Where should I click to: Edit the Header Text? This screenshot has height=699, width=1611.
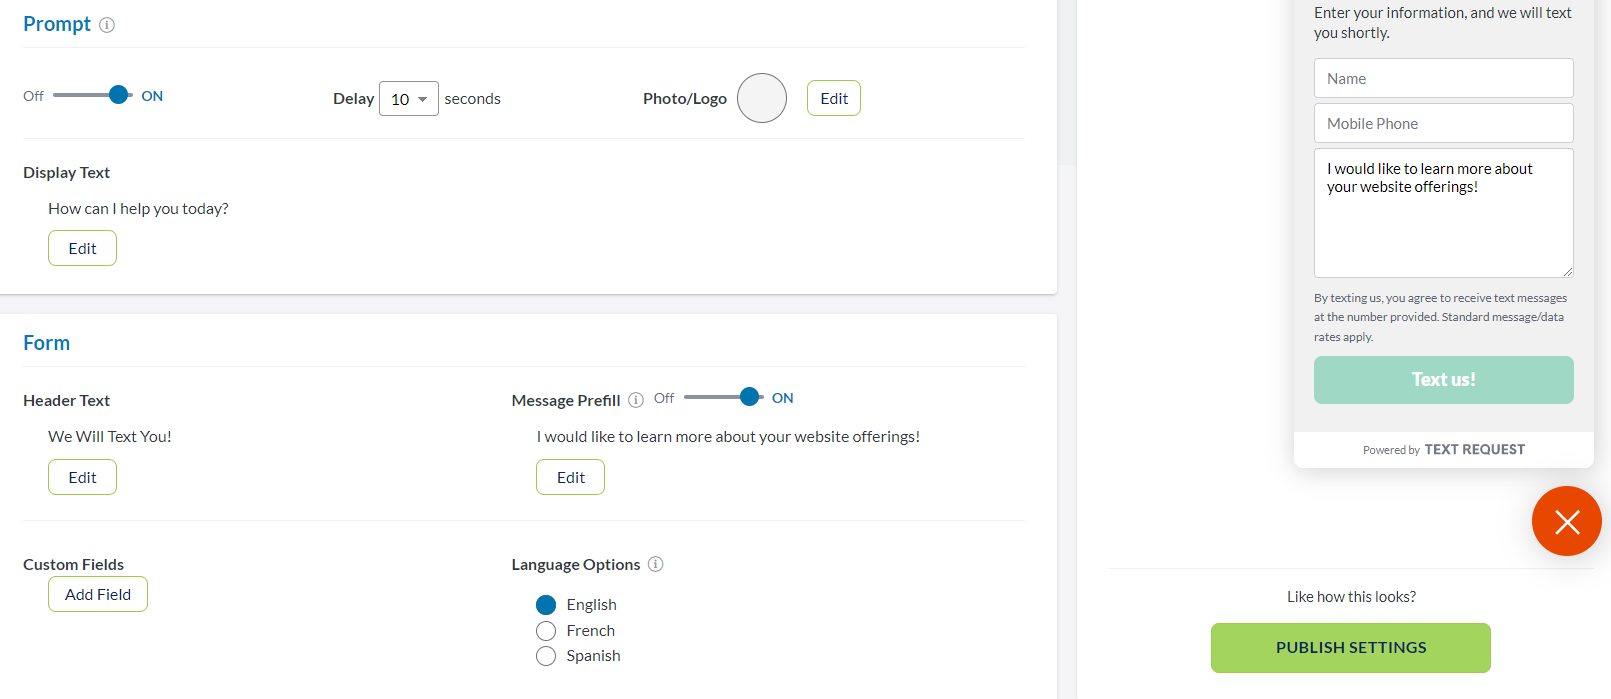coord(82,477)
